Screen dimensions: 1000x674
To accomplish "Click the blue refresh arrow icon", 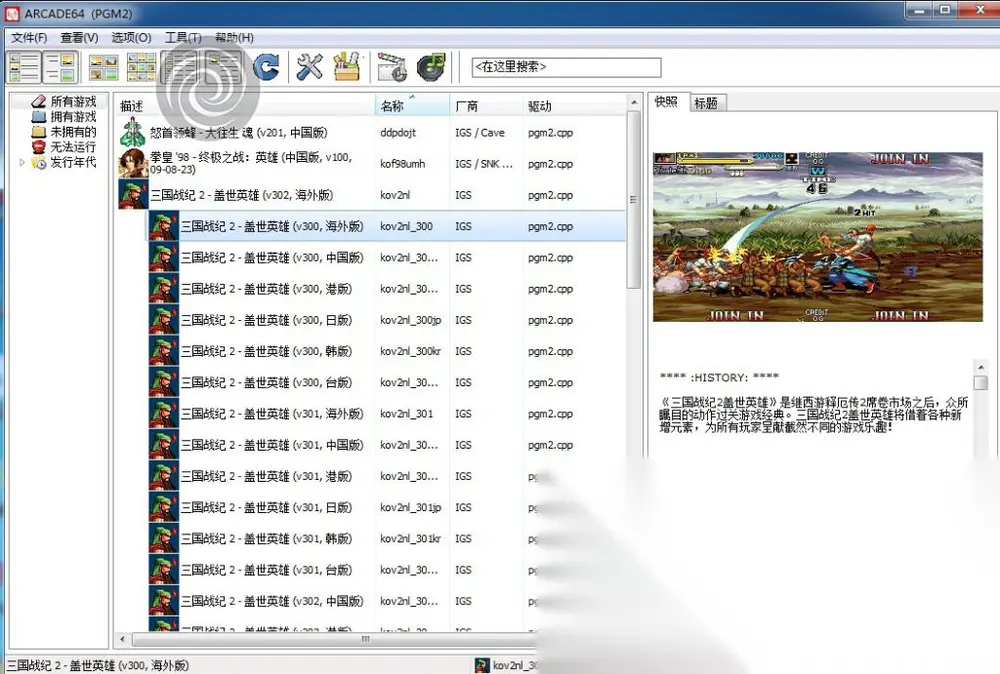I will [x=267, y=67].
